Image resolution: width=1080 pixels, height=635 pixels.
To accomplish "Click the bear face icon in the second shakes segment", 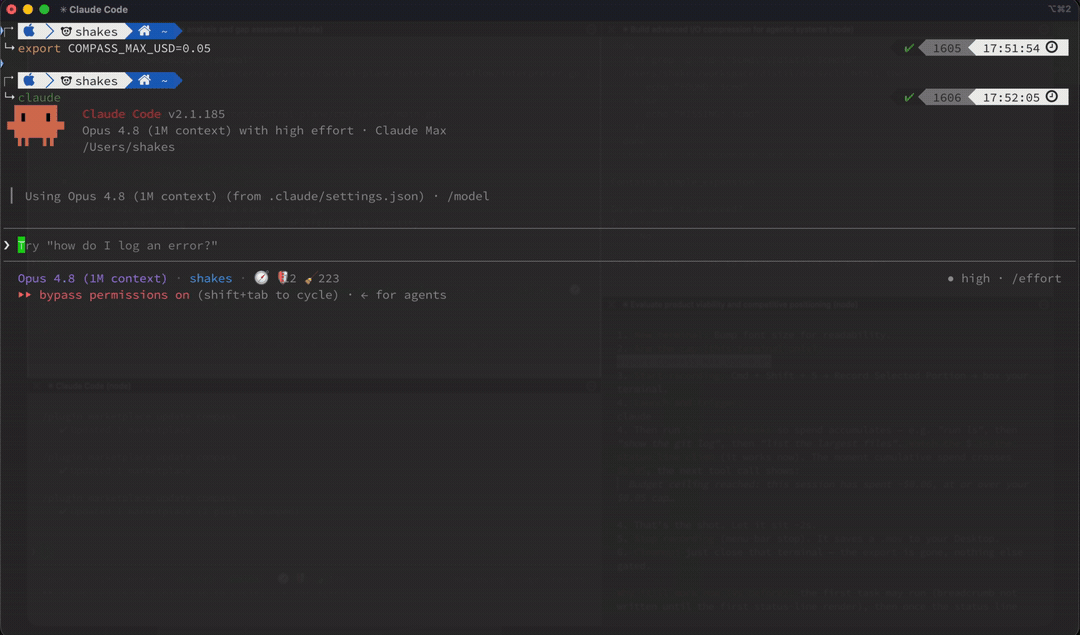I will (x=66, y=81).
